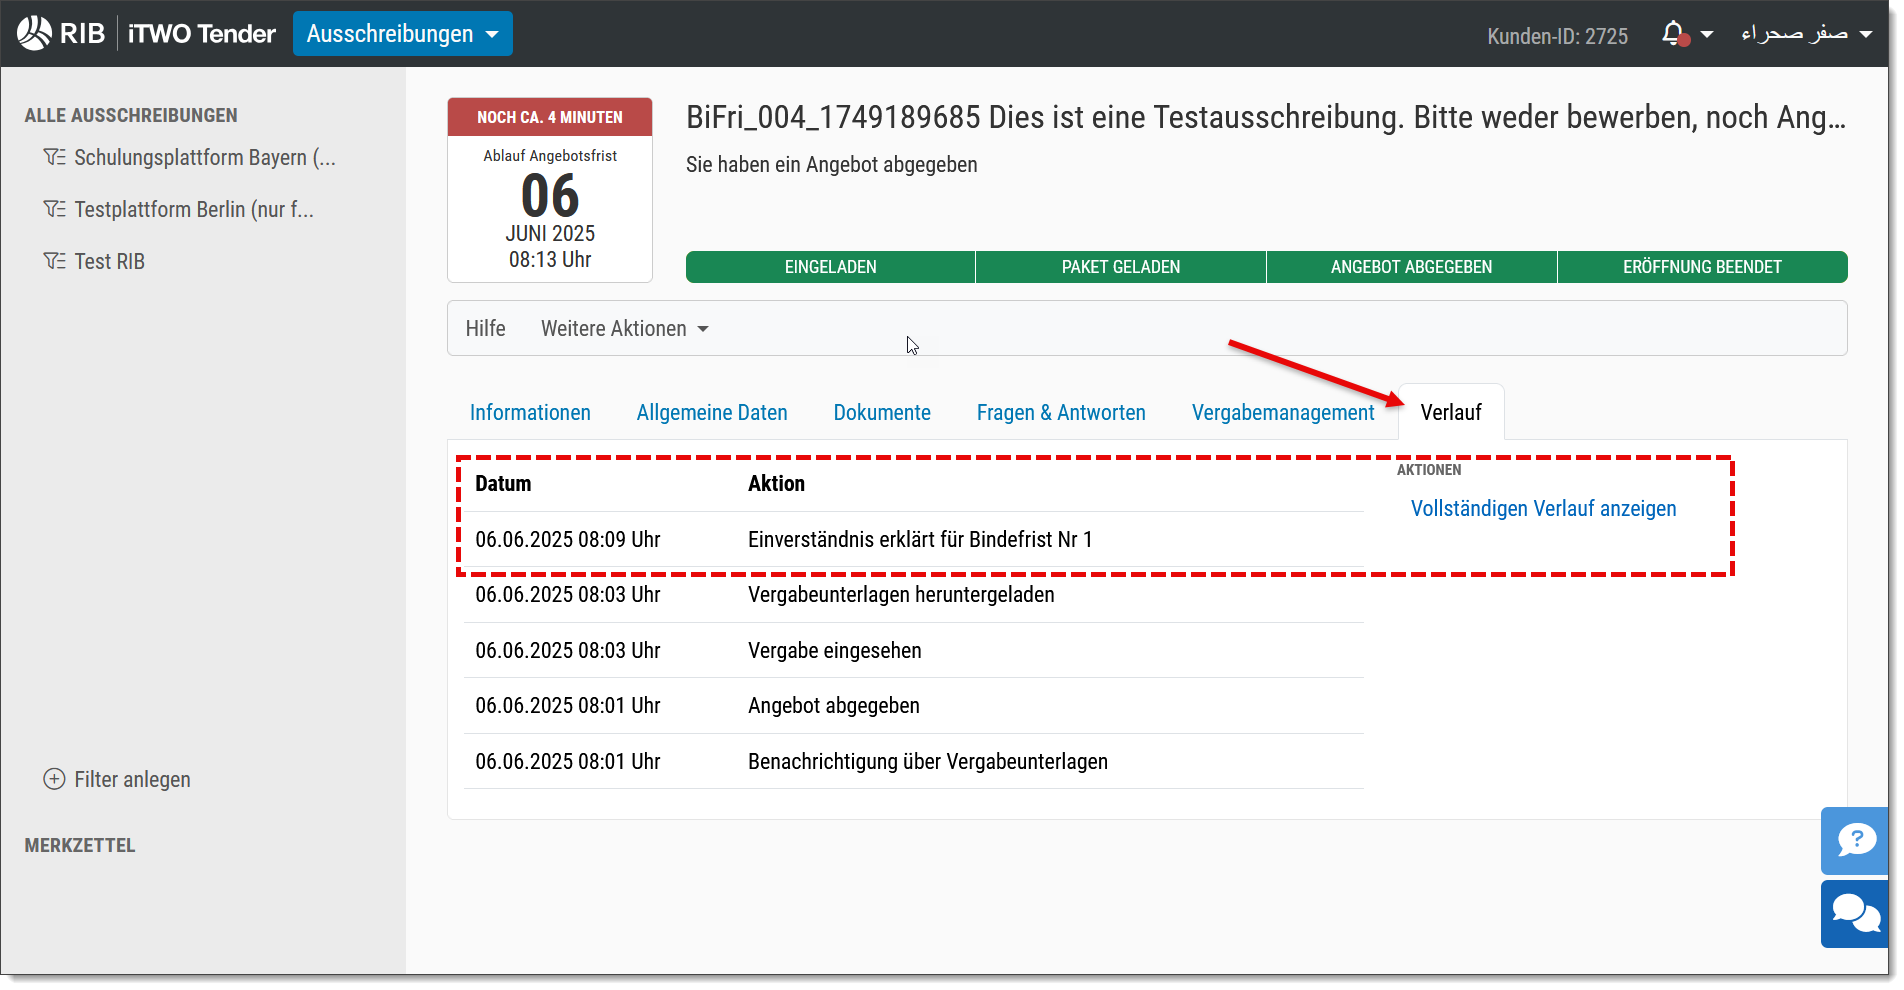Switch to the Informationen tab
This screenshot has height=990, width=1904.
[x=530, y=413]
